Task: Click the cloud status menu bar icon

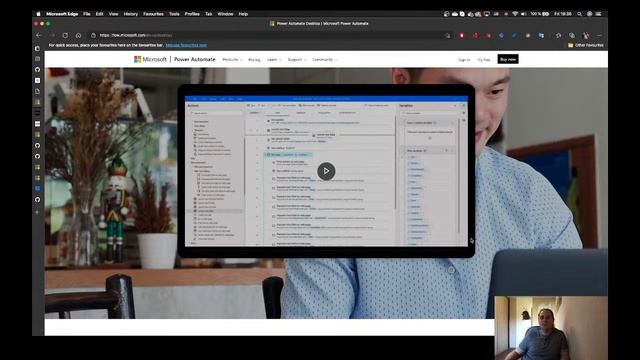Action: tap(454, 14)
